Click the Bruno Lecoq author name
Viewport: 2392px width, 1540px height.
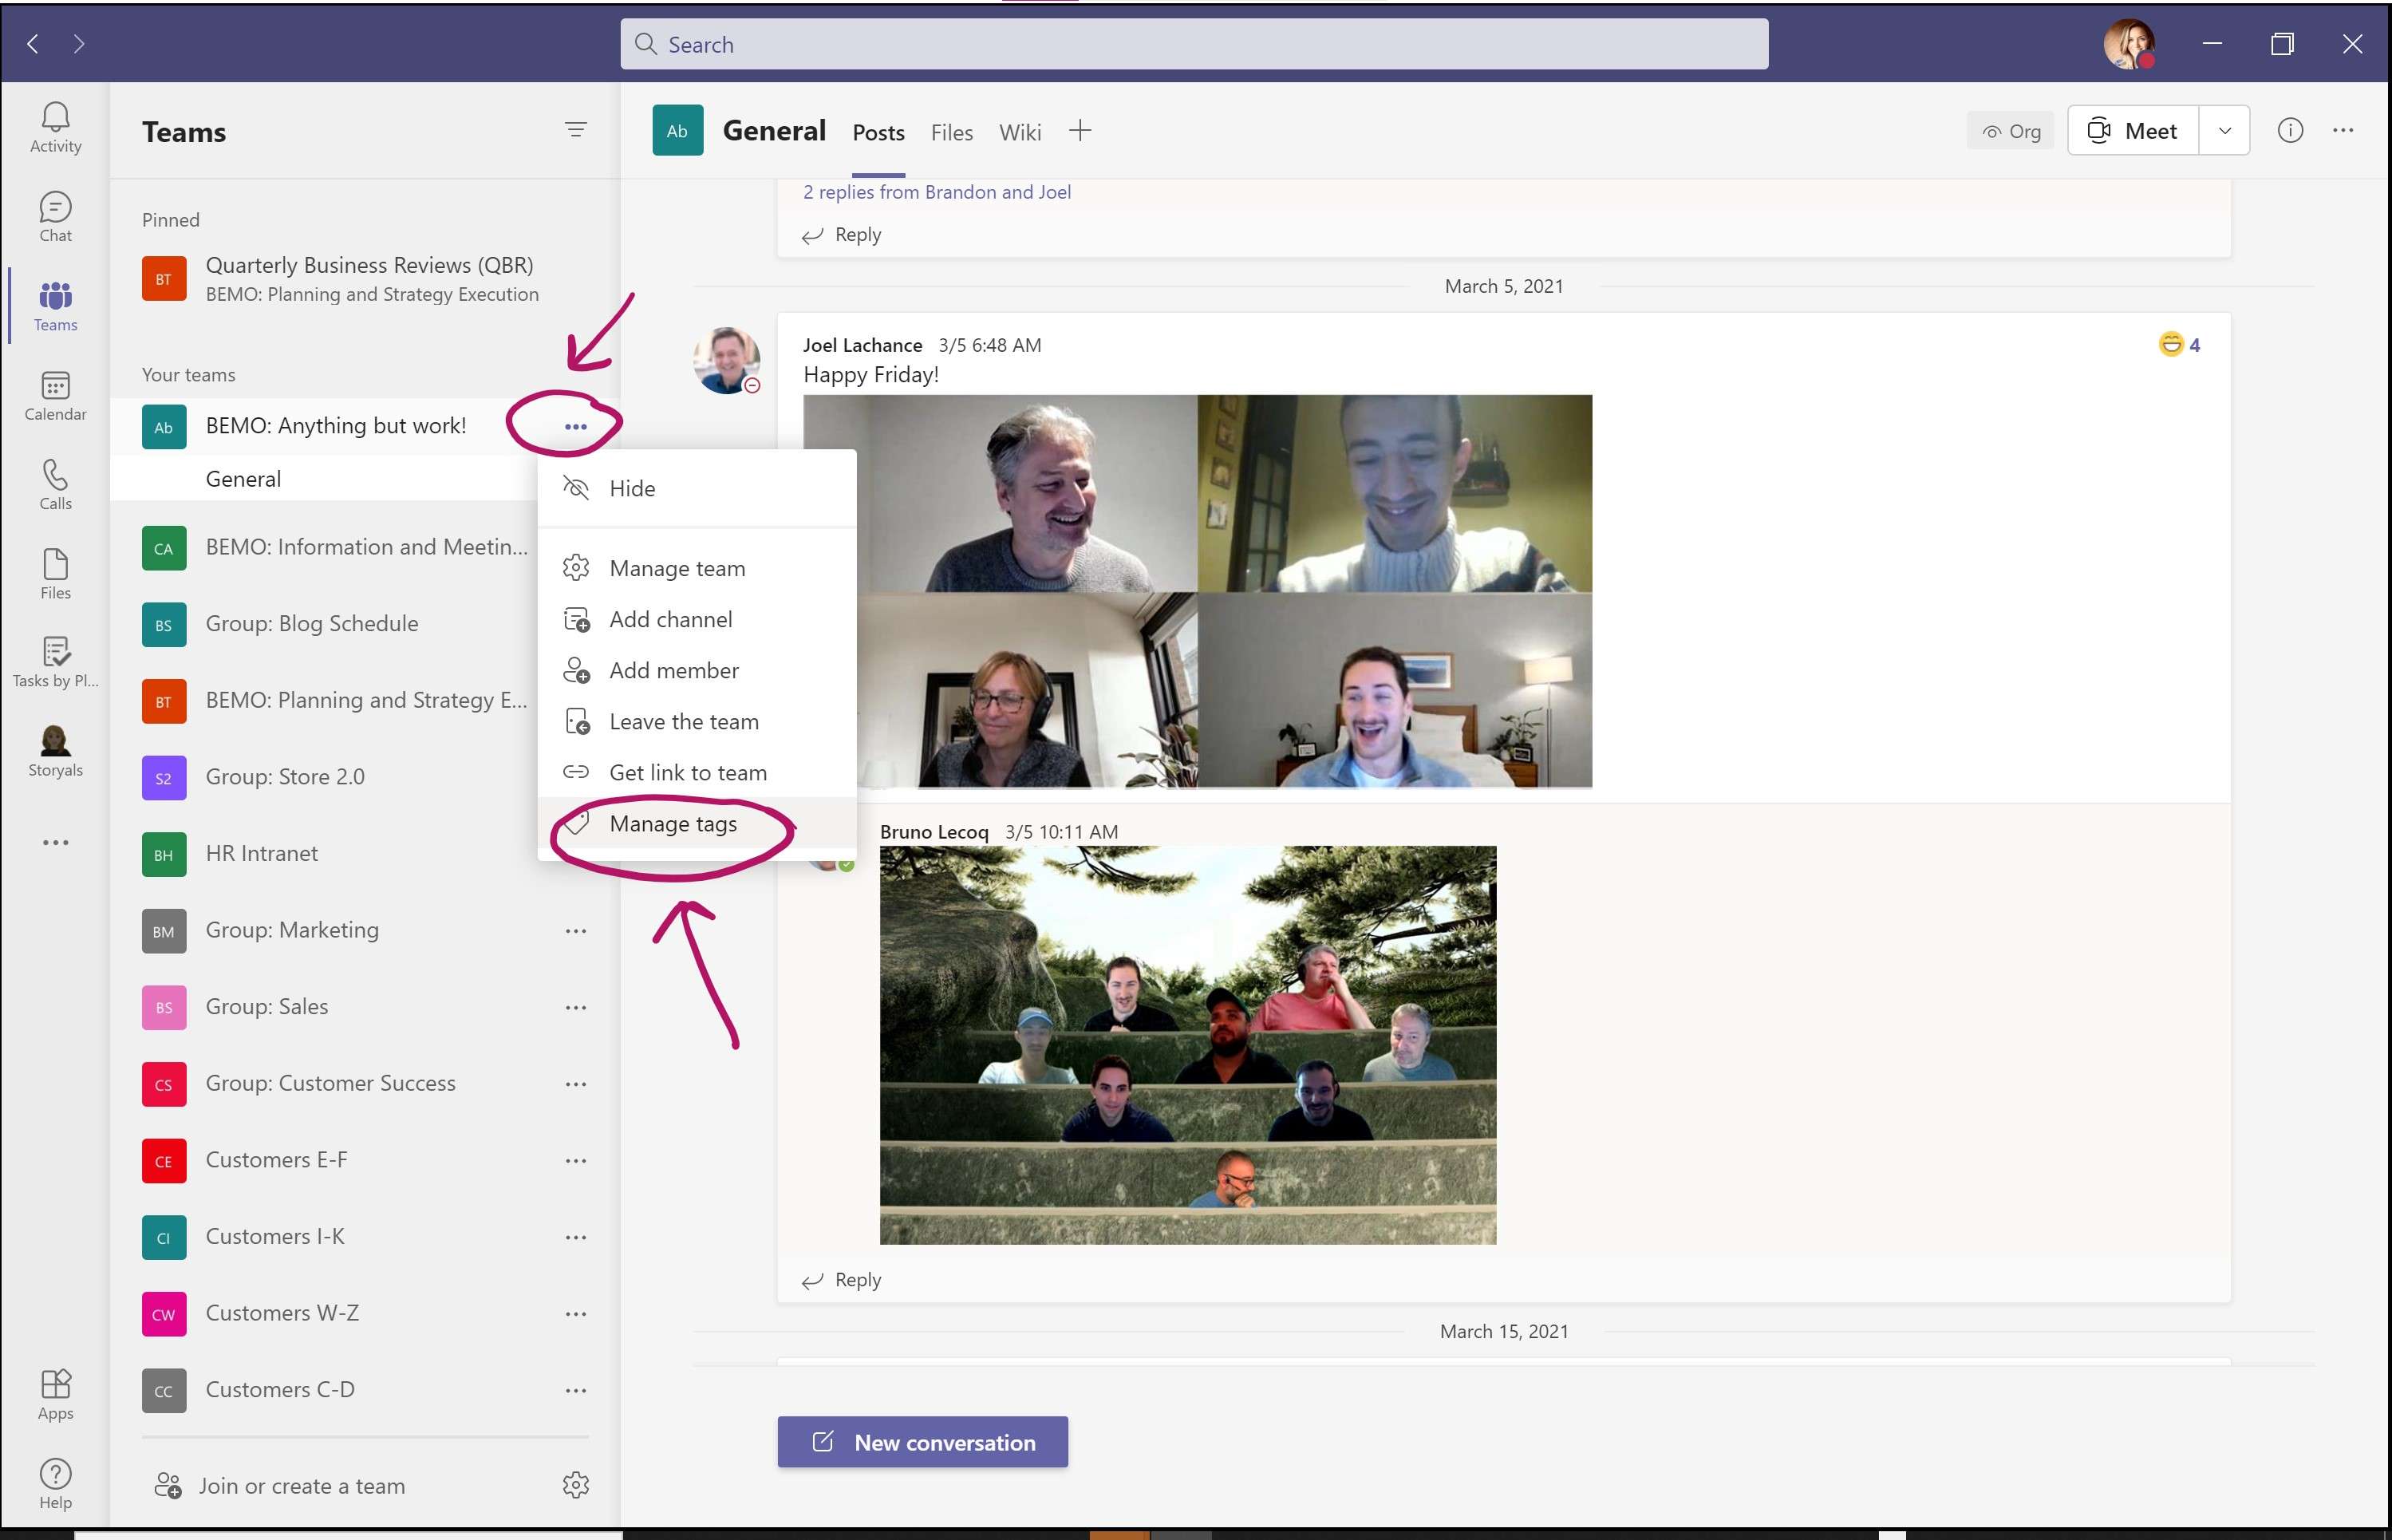934,832
